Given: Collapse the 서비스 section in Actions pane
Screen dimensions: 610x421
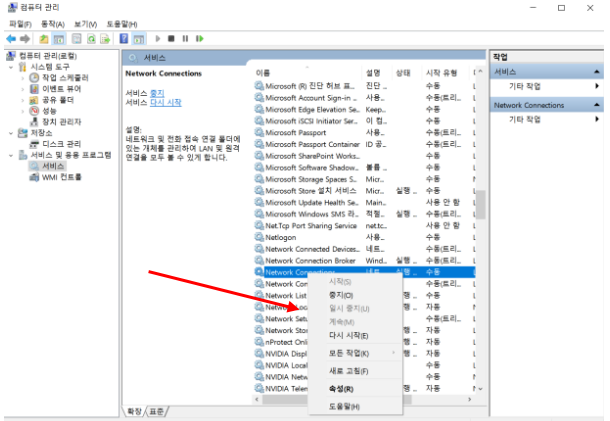Looking at the screenshot, I should pos(596,72).
